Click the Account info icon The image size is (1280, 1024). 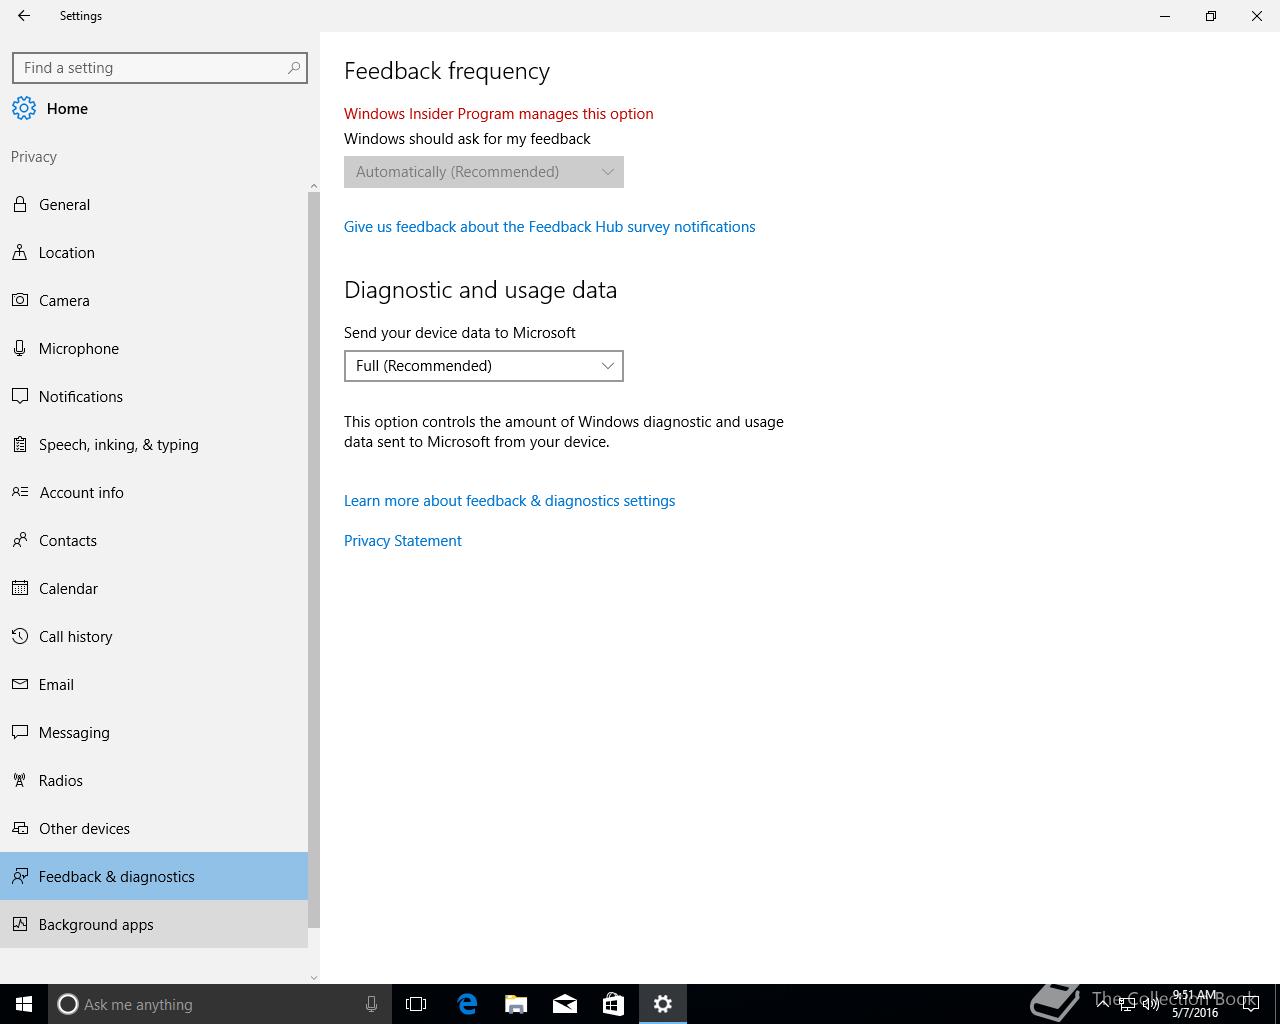pos(20,492)
